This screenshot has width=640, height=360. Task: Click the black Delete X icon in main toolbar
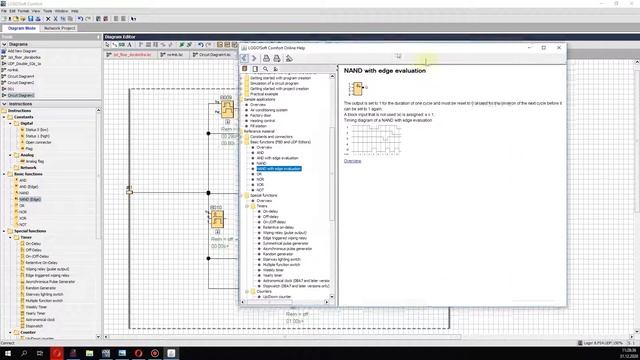click(x=48, y=19)
